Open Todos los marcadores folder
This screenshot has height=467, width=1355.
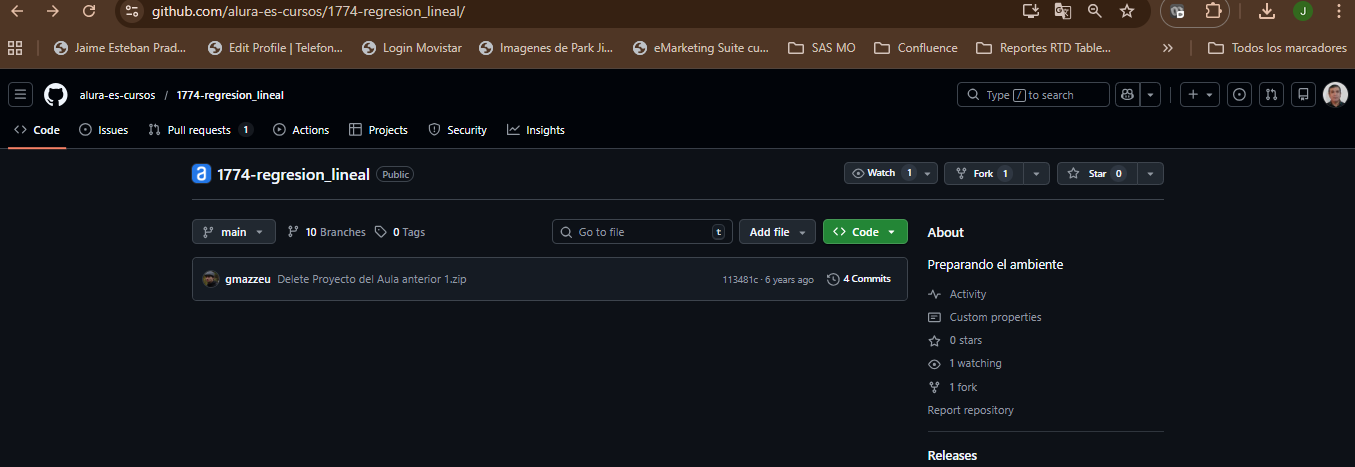(x=1277, y=47)
